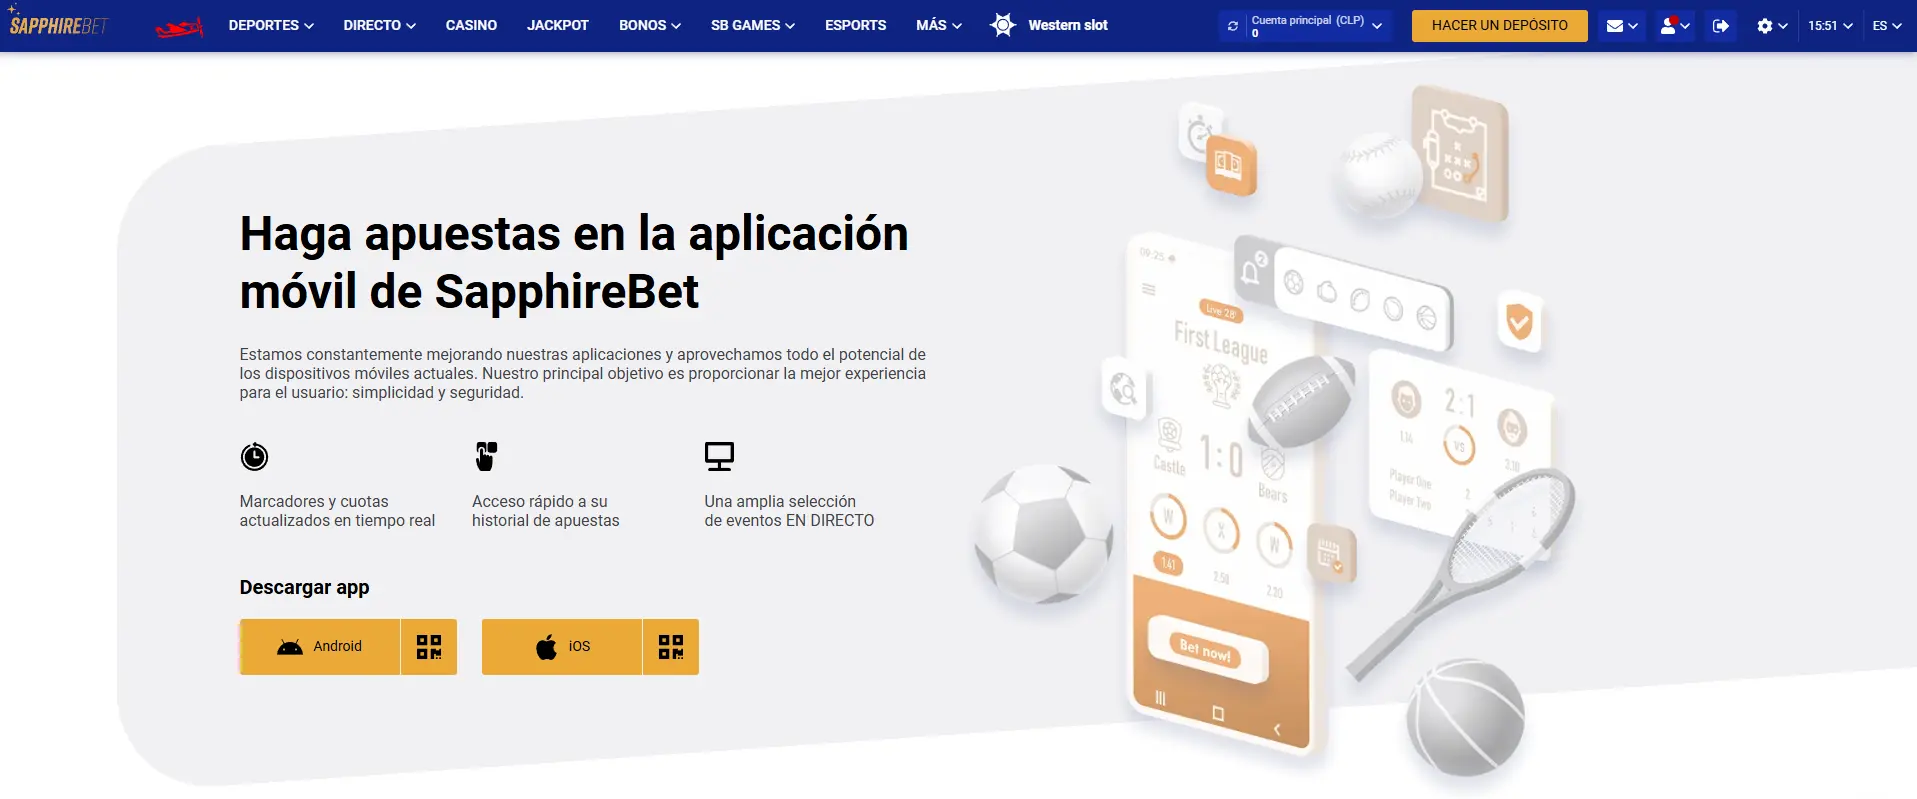This screenshot has width=1917, height=799.
Task: Click the live events monitor icon
Action: [x=719, y=456]
